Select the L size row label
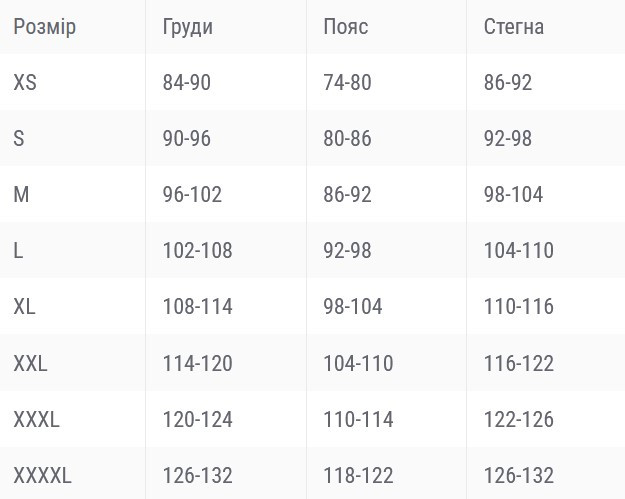Image resolution: width=625 pixels, height=499 pixels. click(x=18, y=250)
